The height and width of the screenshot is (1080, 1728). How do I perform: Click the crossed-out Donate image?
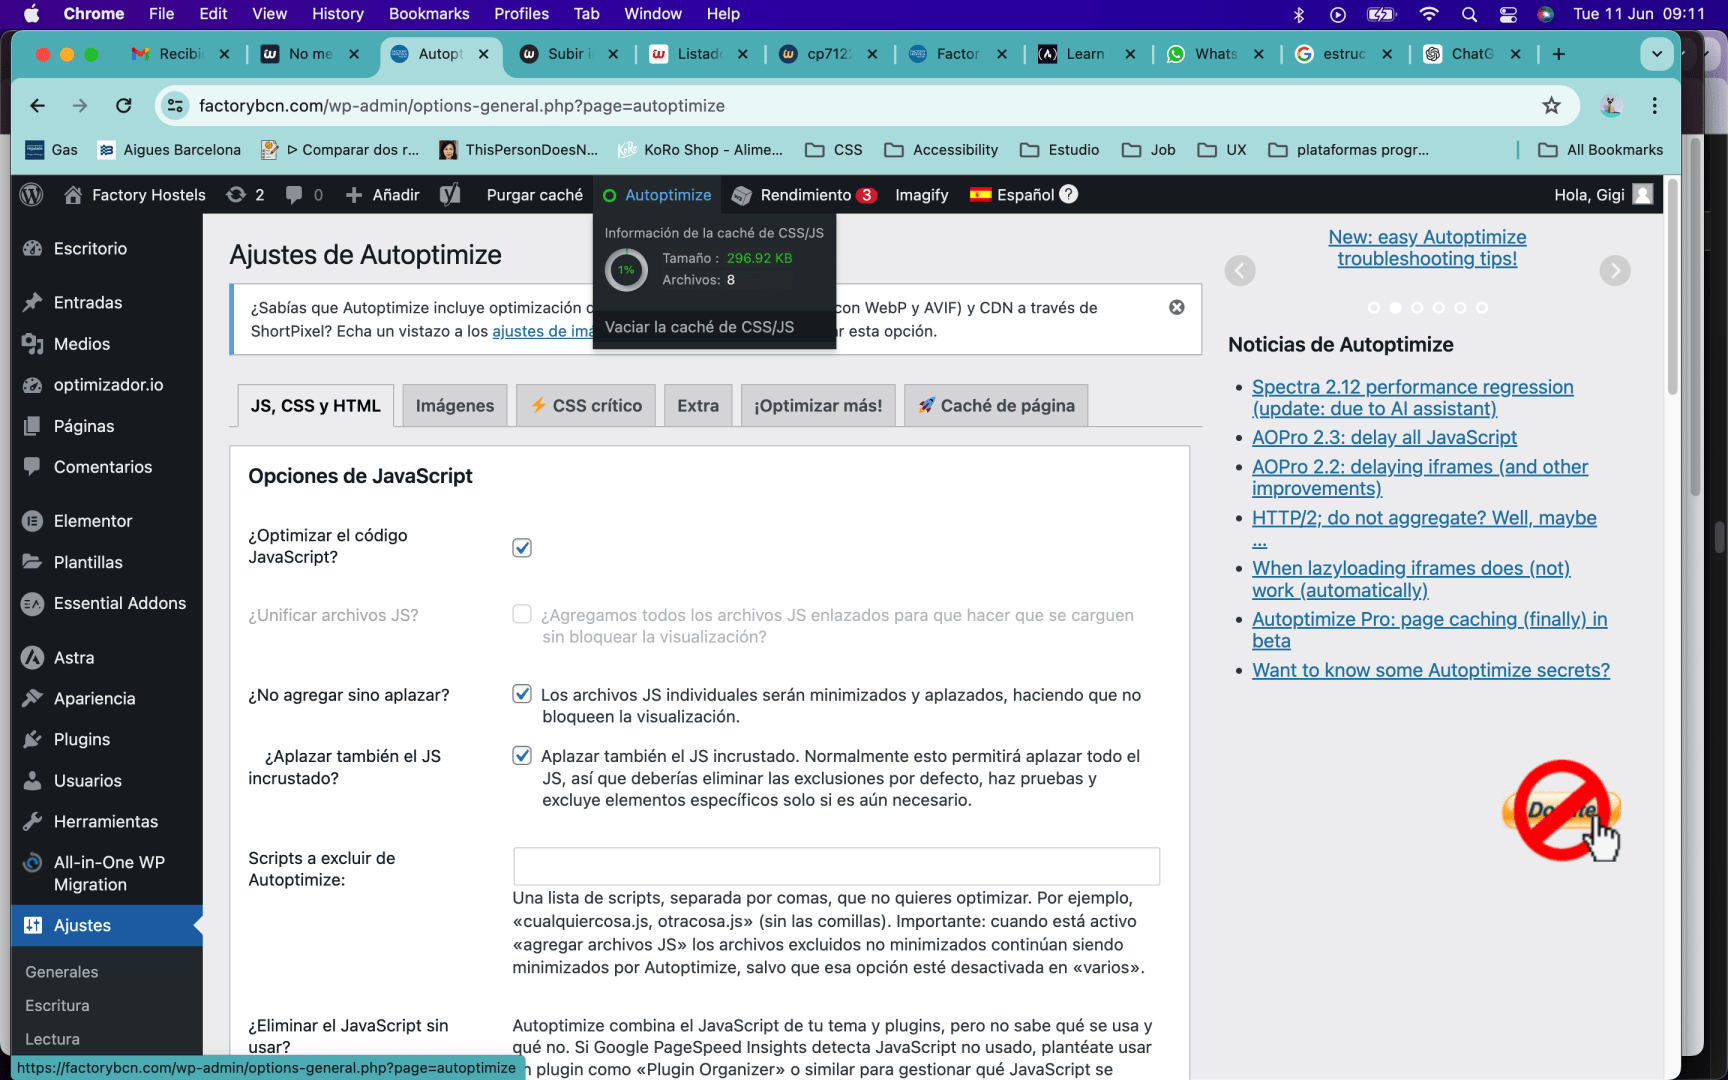coord(1562,811)
